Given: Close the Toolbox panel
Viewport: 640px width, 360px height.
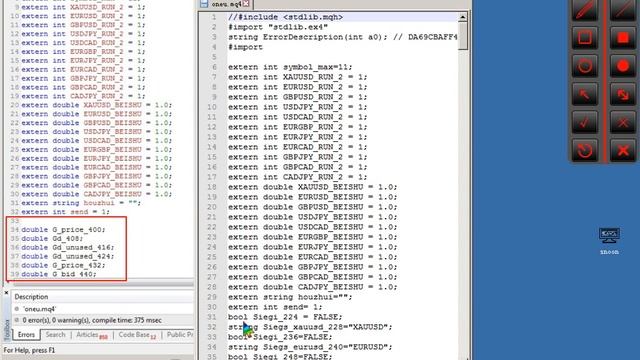Looking at the screenshot, I should tap(6, 293).
